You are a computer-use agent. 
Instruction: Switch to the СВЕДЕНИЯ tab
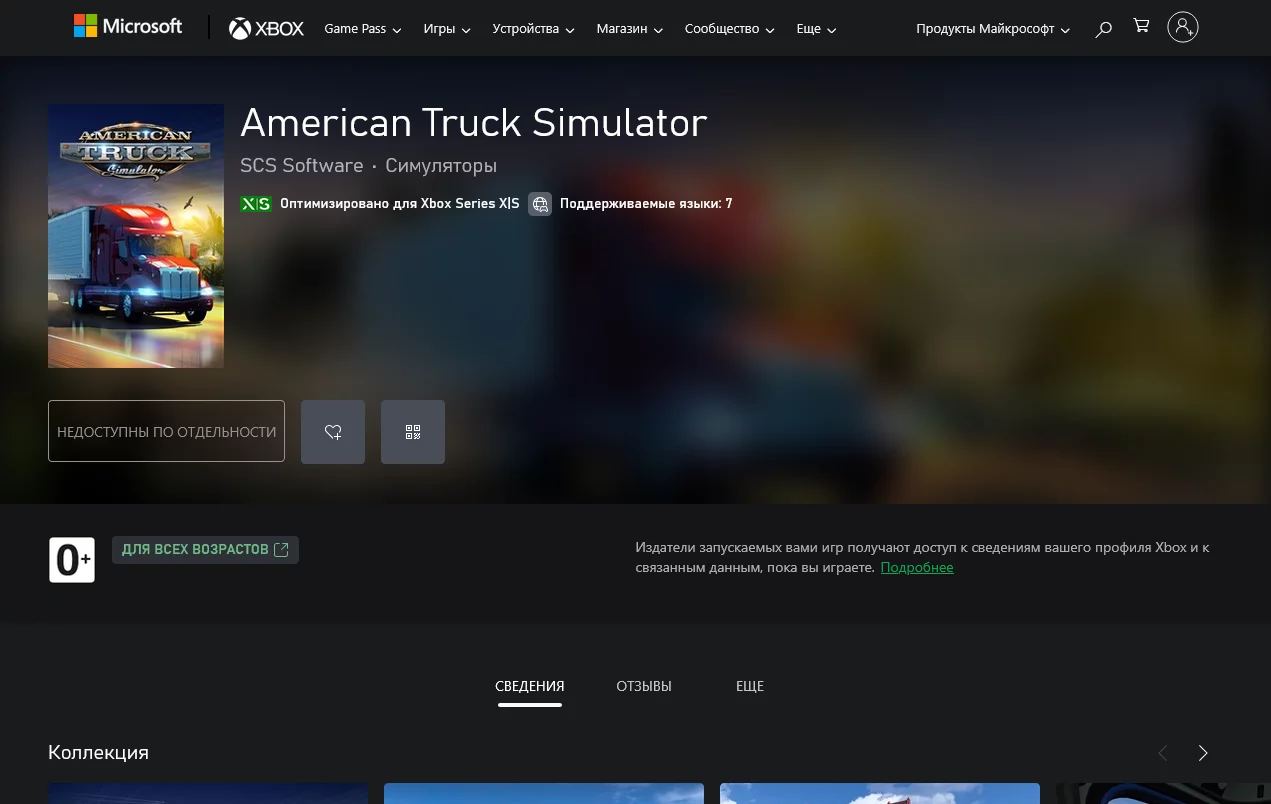click(530, 686)
